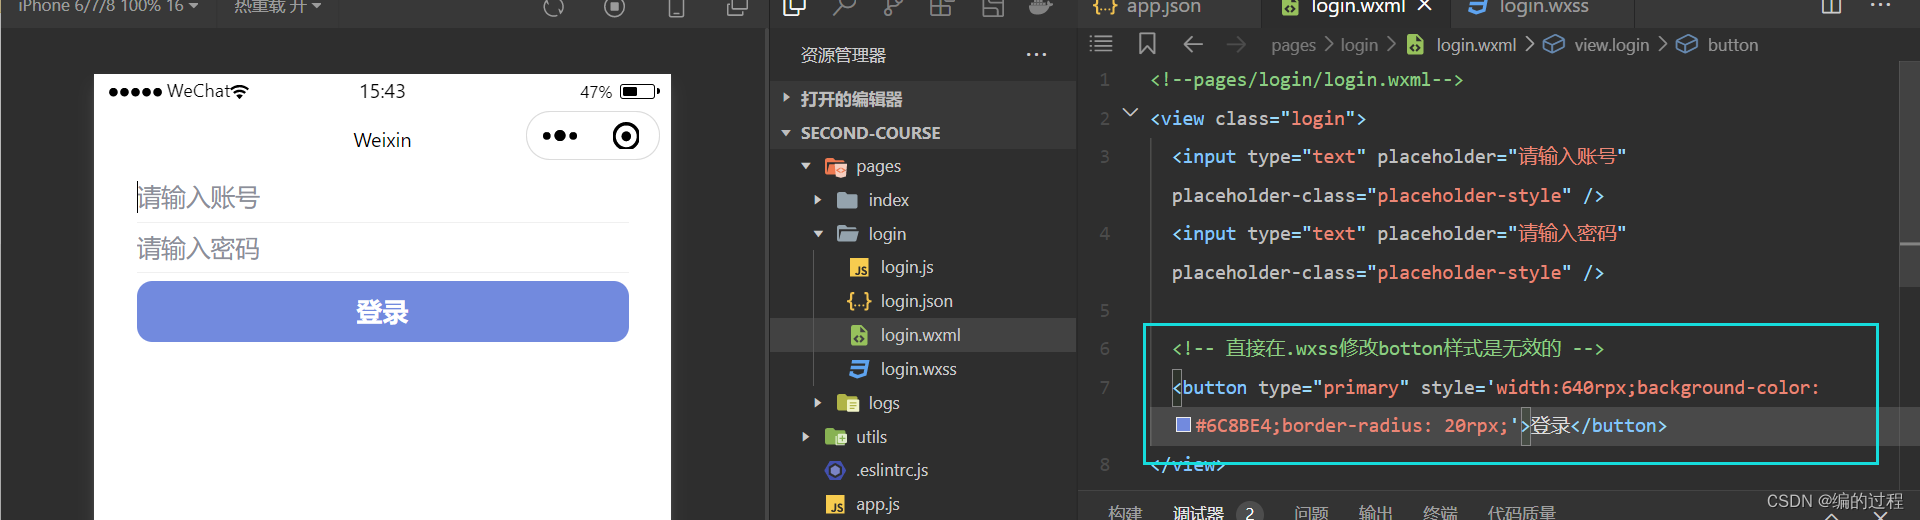Focus the 请输入密码 input field
This screenshot has height=520, width=1920.
click(x=383, y=248)
